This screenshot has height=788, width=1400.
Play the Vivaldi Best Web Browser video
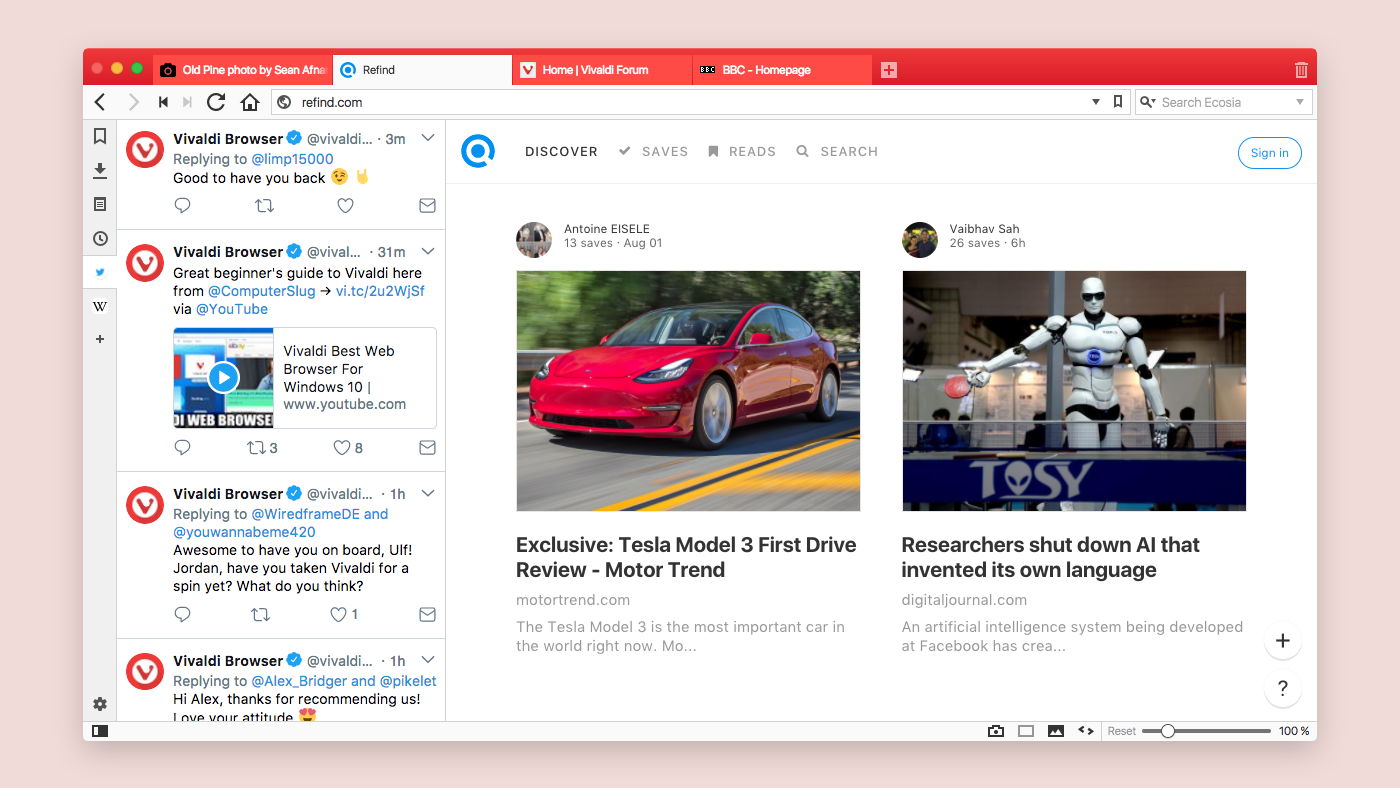coord(223,377)
